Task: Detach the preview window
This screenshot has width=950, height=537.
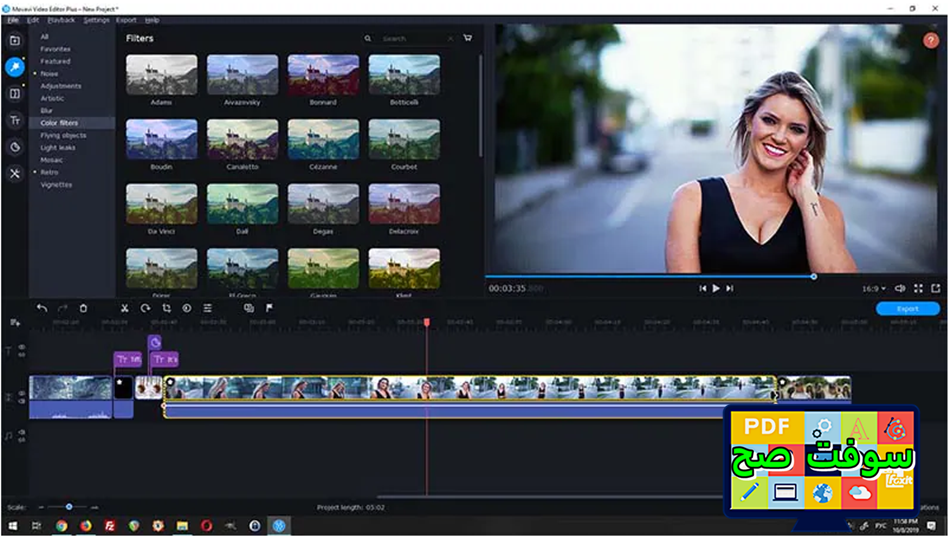Action: click(x=937, y=289)
